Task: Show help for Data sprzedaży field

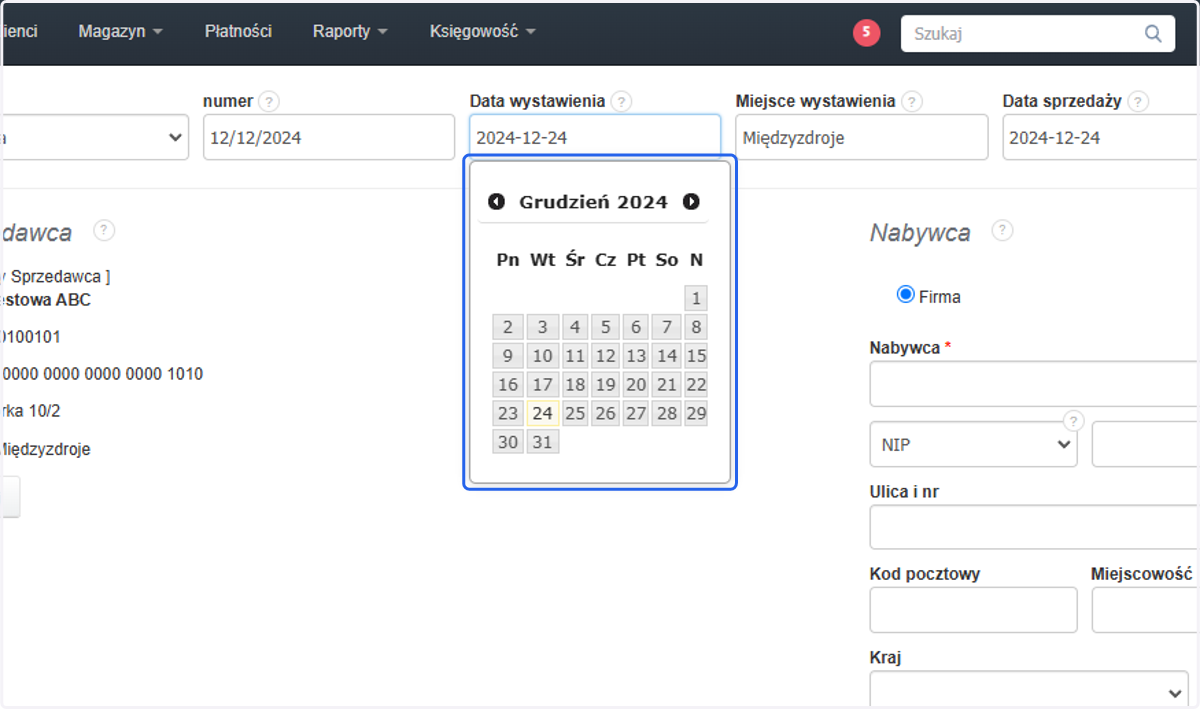Action: click(1138, 102)
